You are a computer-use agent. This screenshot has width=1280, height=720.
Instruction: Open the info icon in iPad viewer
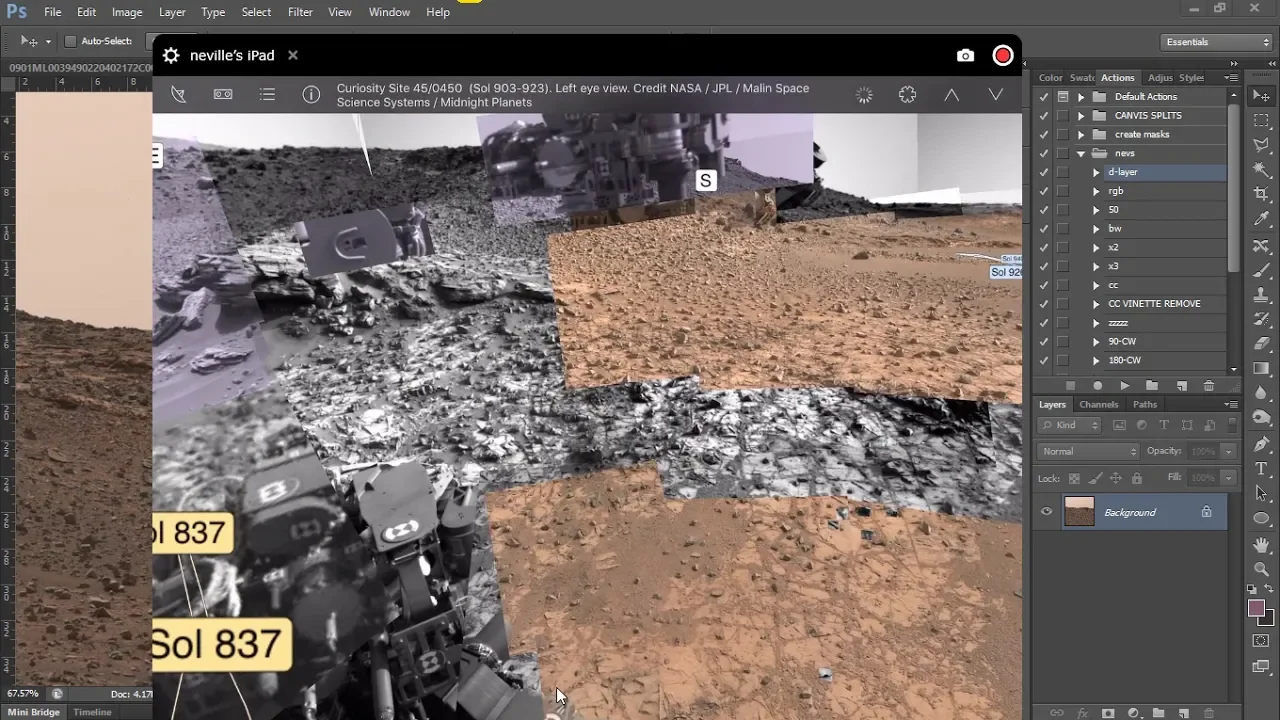point(311,95)
